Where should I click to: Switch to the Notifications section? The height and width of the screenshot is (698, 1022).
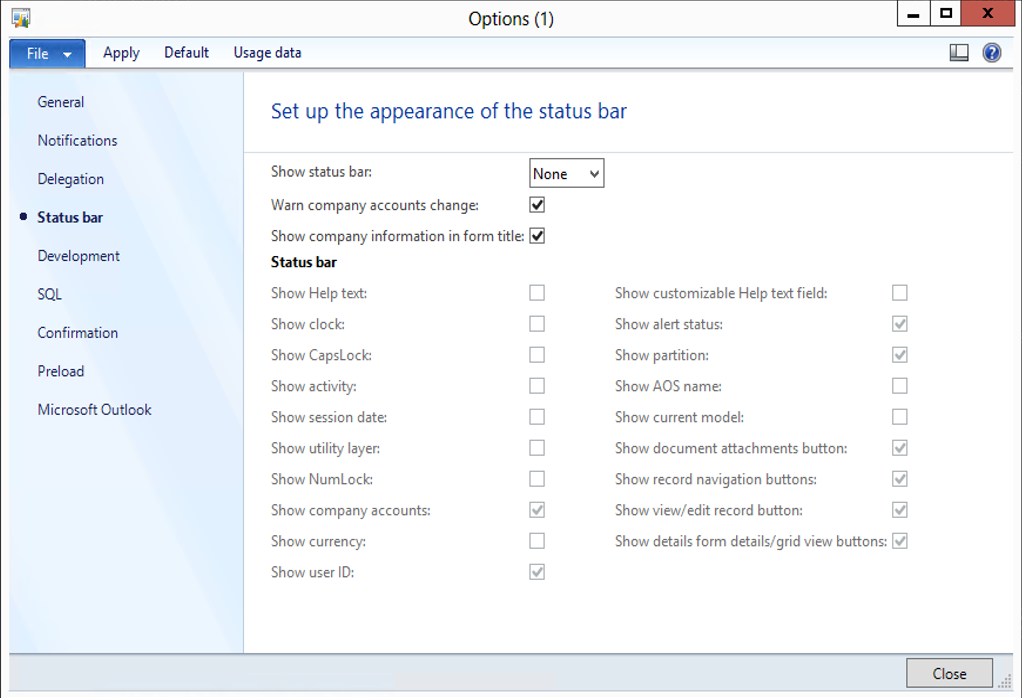77,141
